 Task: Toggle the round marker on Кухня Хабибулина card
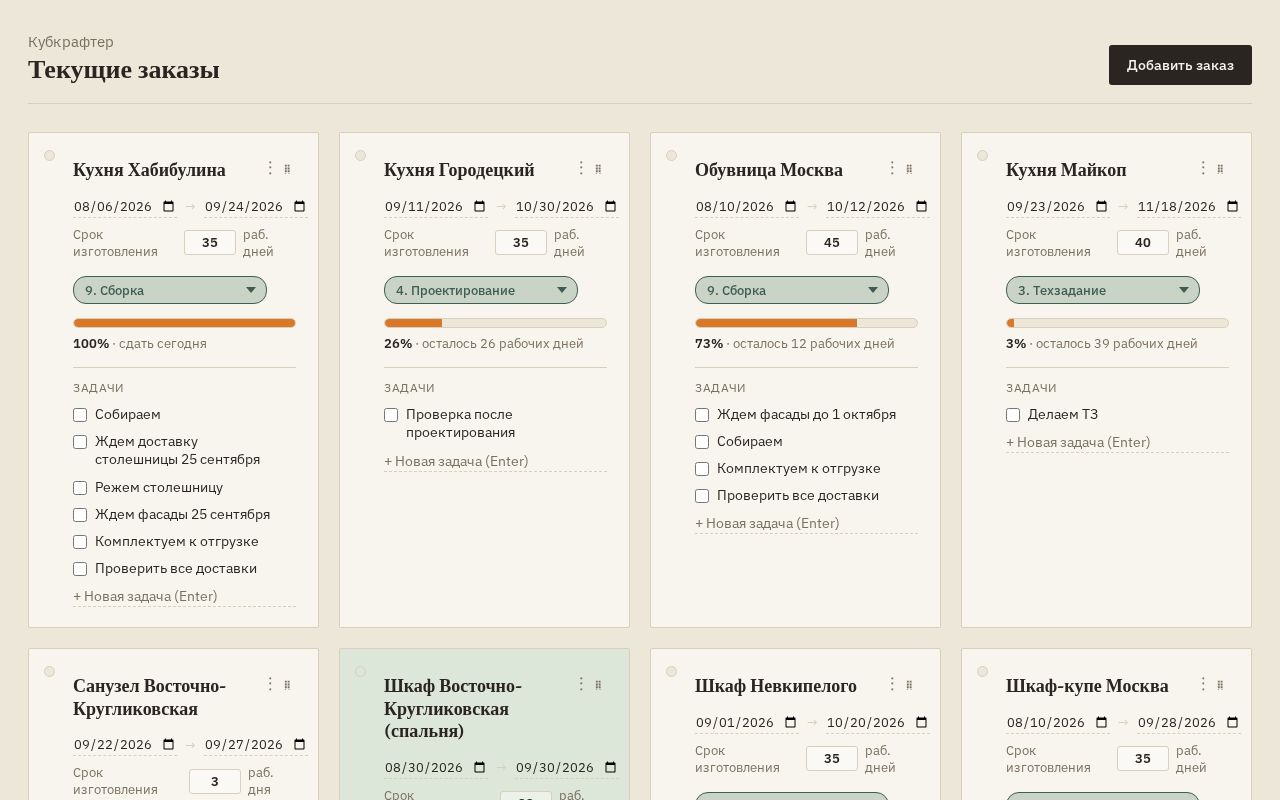[x=49, y=155]
